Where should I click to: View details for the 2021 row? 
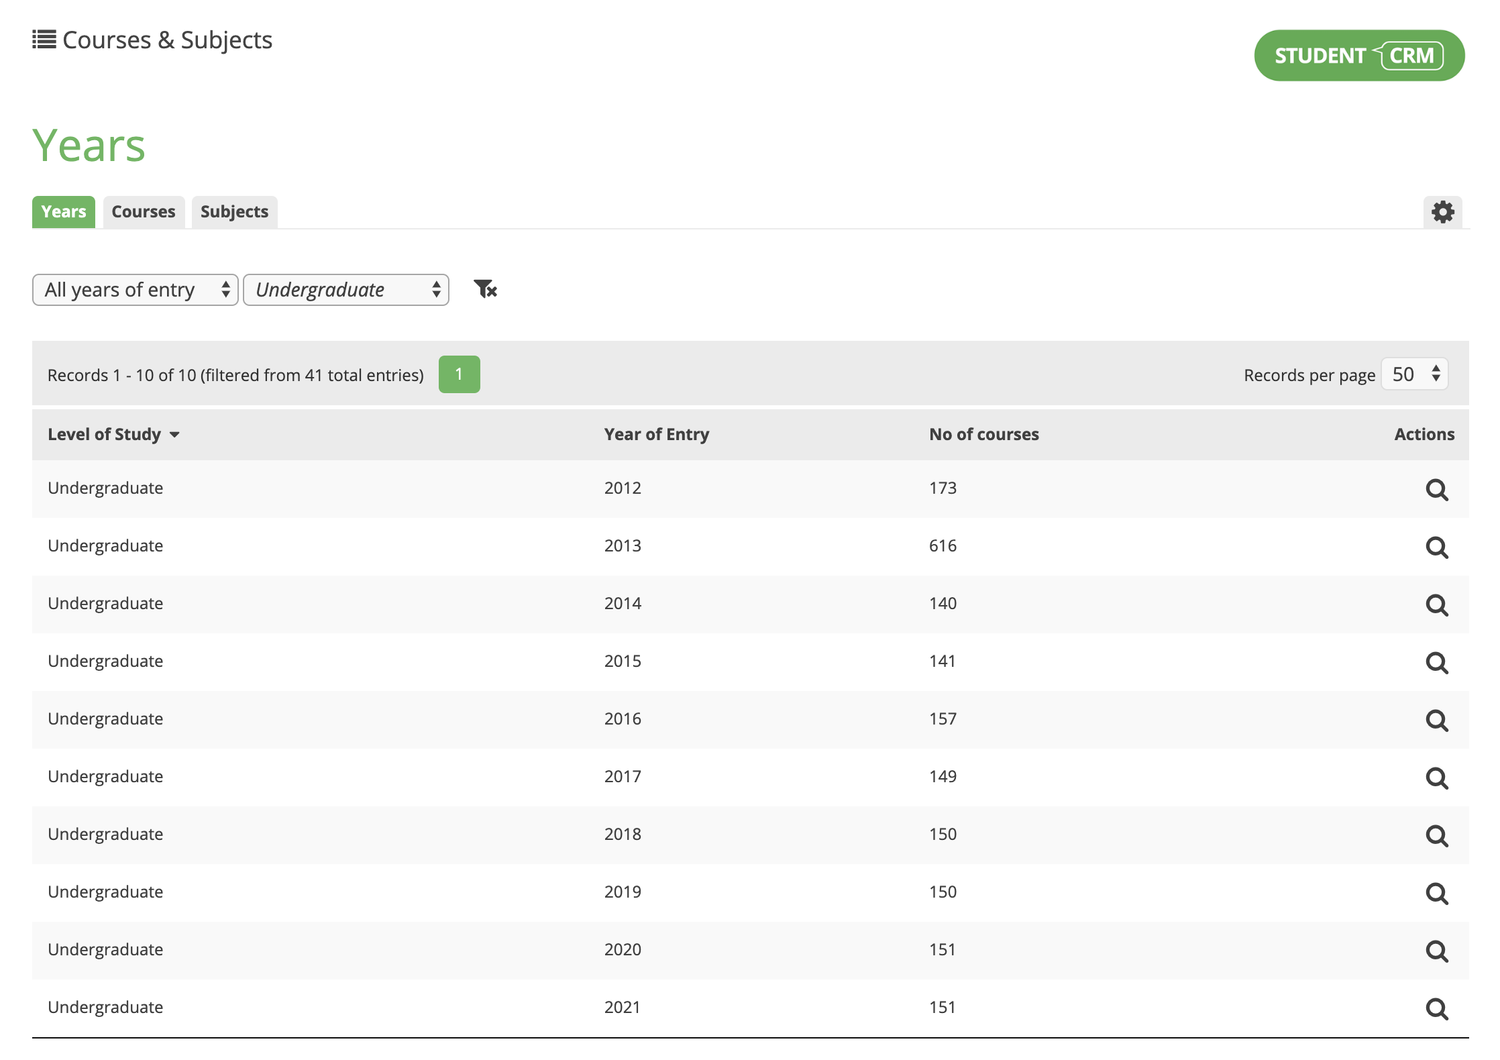1437,1008
